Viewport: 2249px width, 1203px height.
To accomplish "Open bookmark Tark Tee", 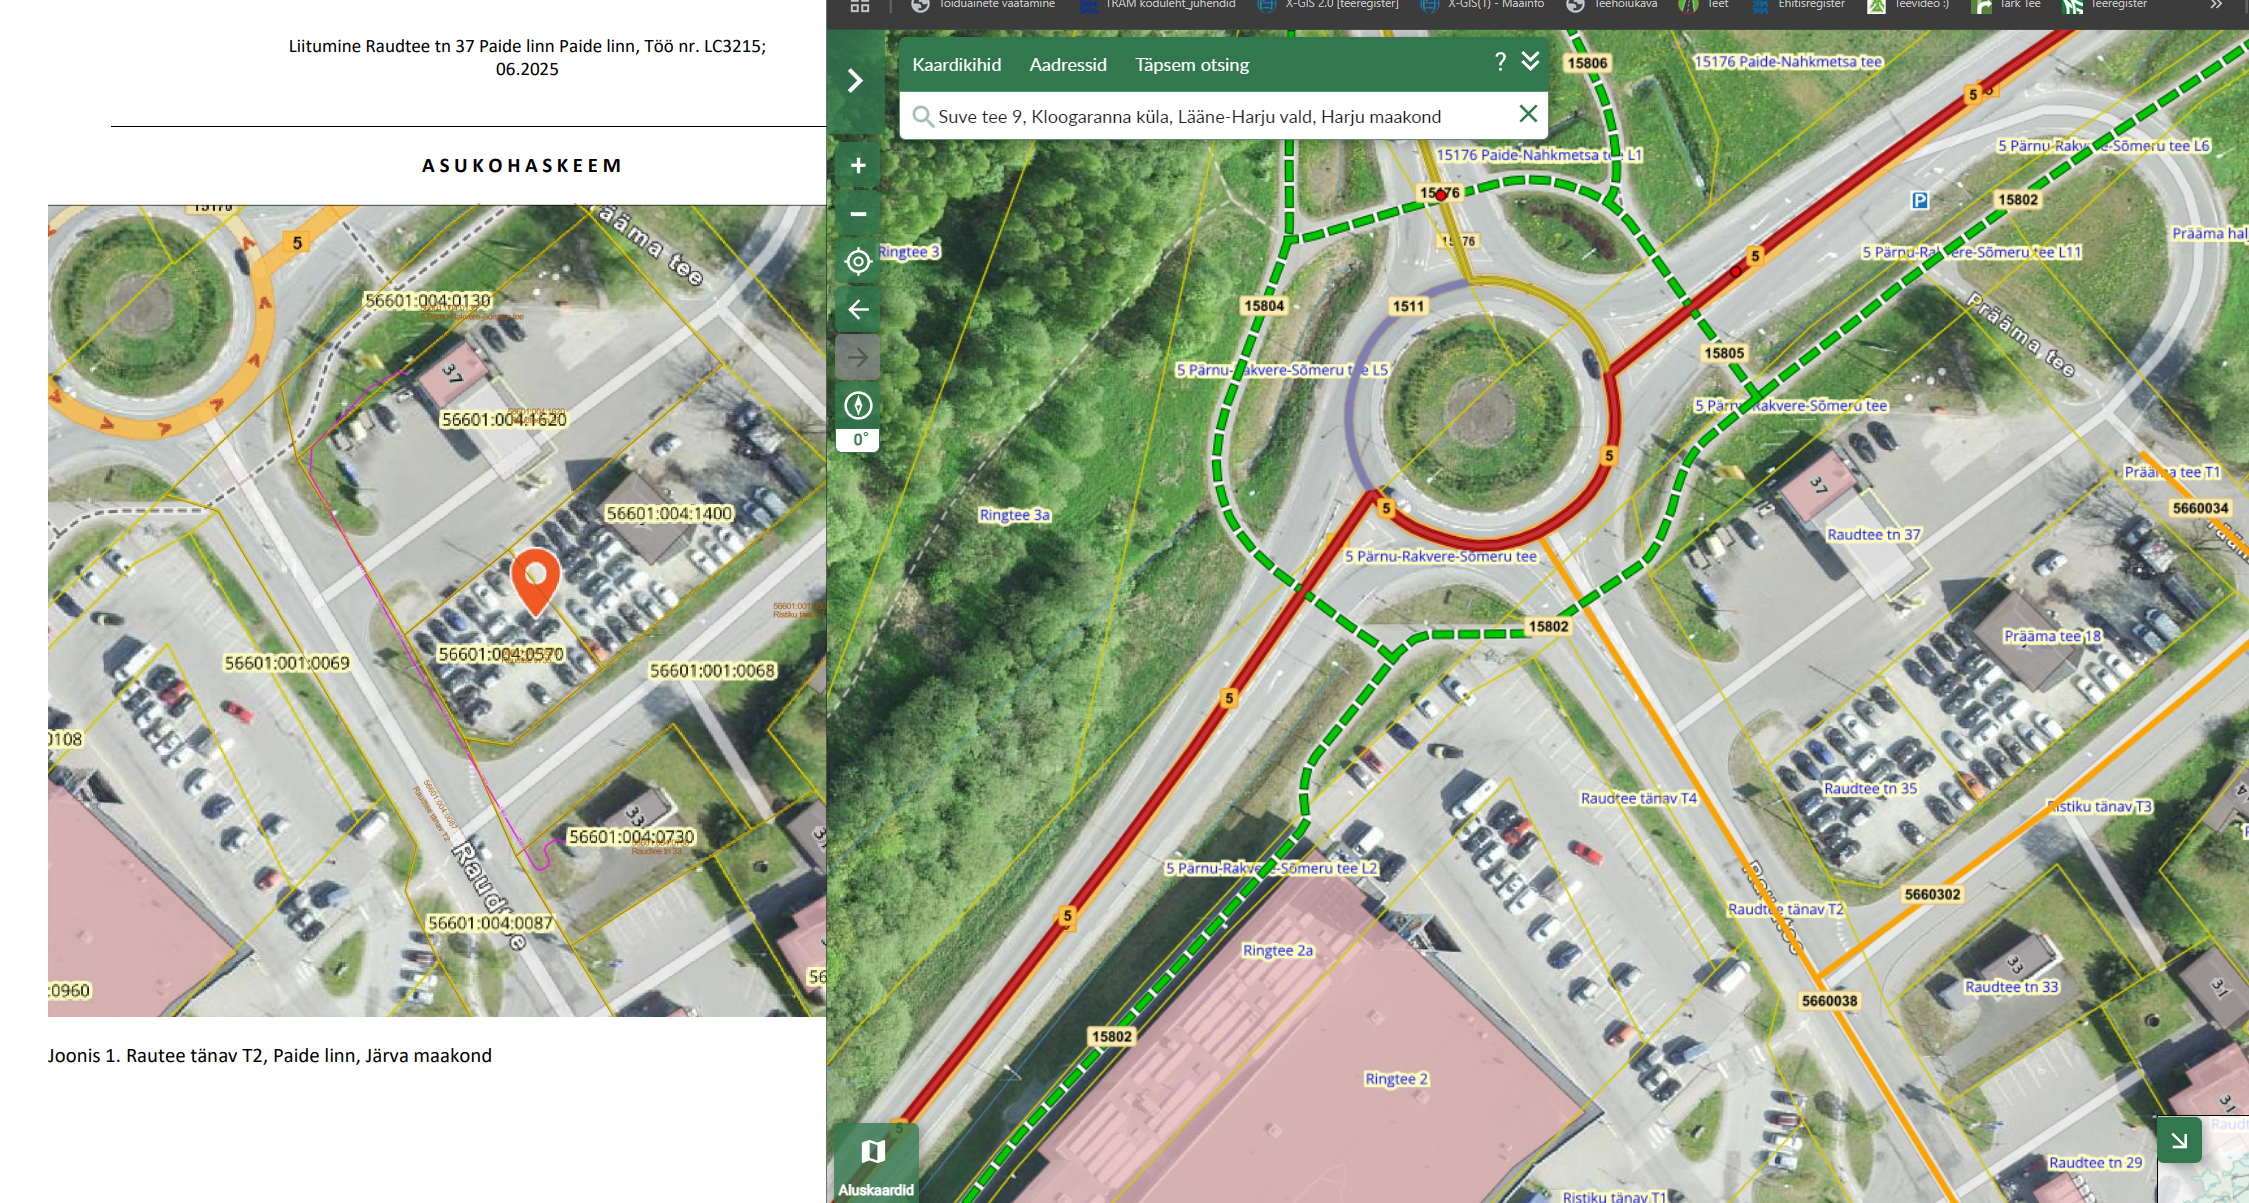I will pos(2007,5).
